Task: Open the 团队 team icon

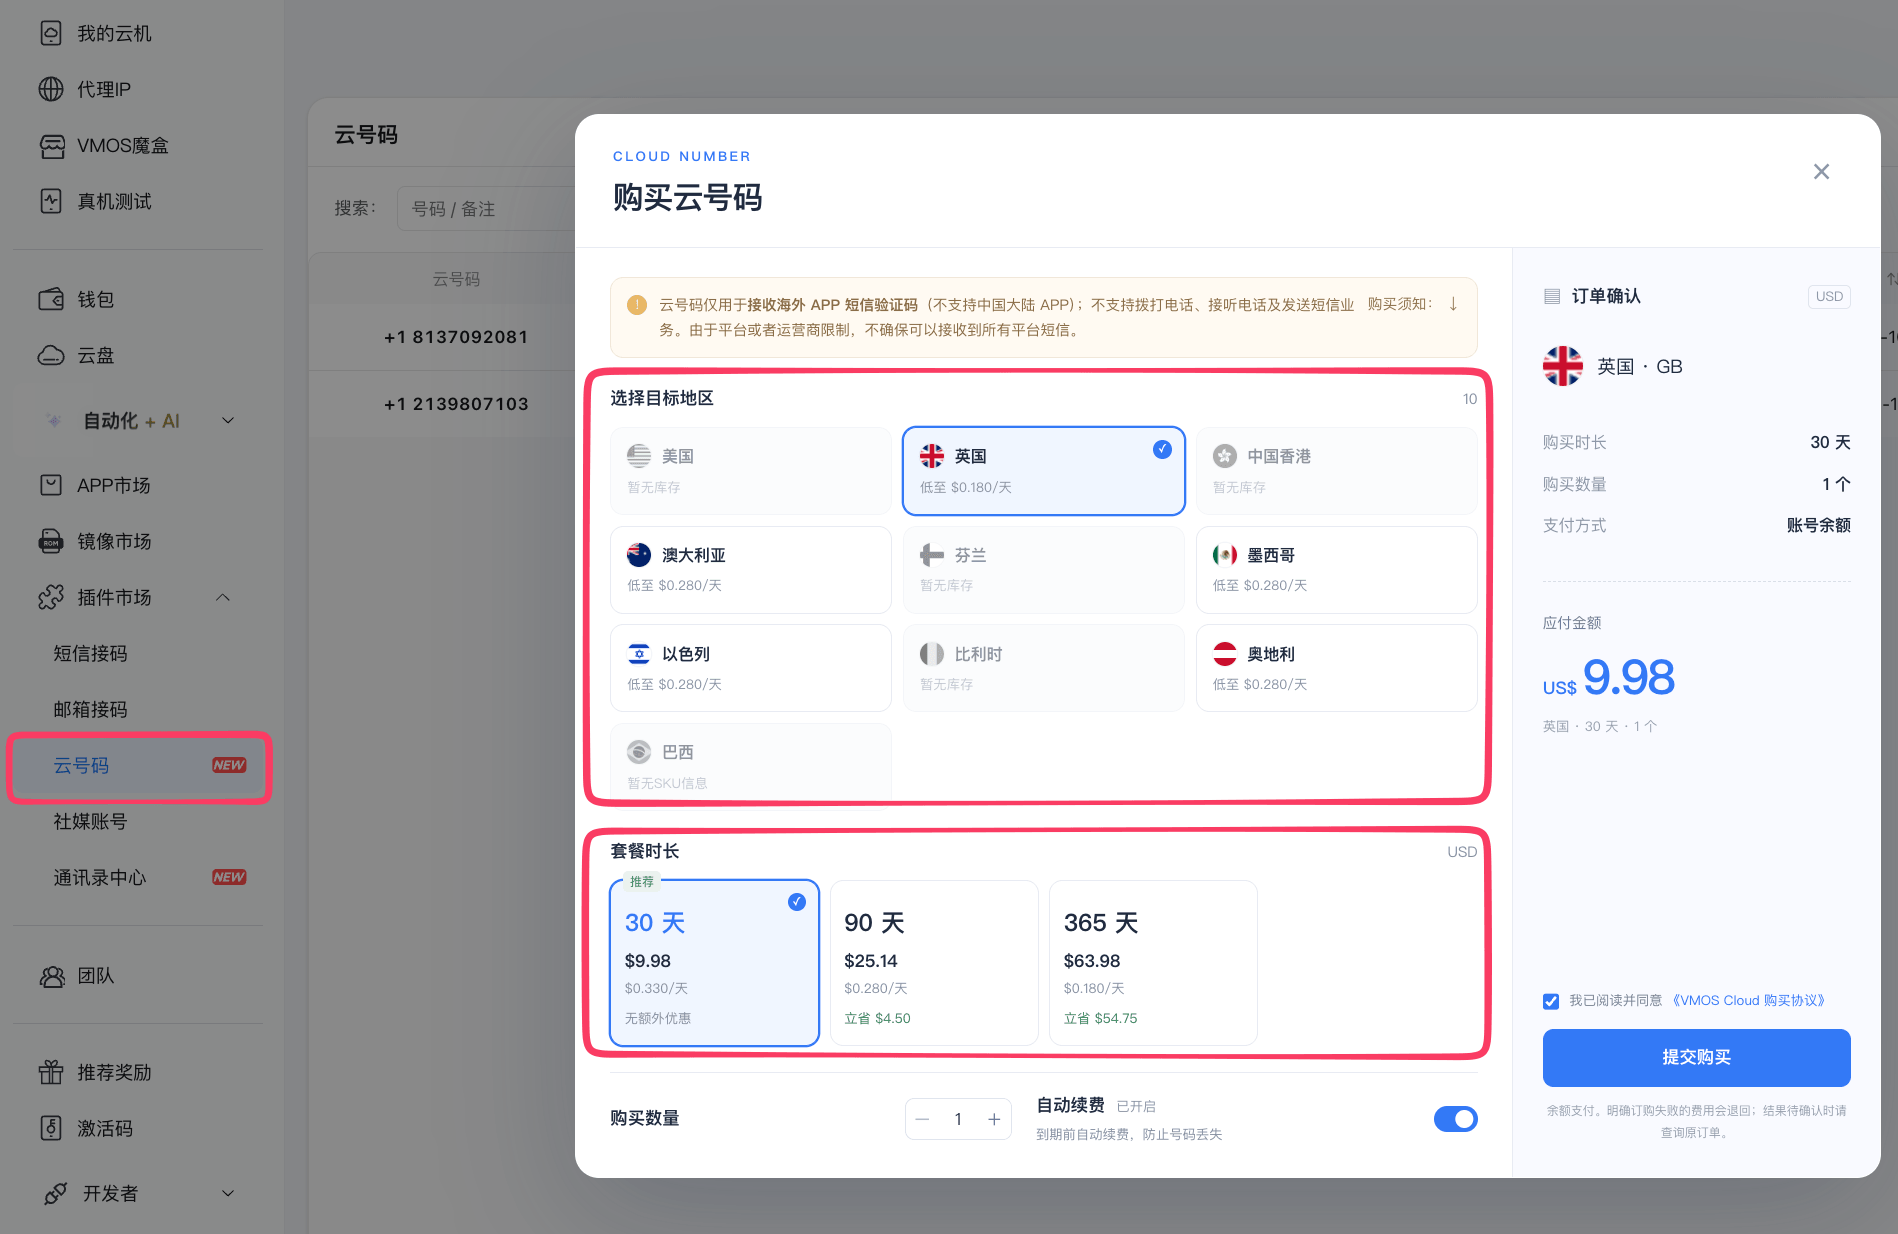Action: [51, 976]
